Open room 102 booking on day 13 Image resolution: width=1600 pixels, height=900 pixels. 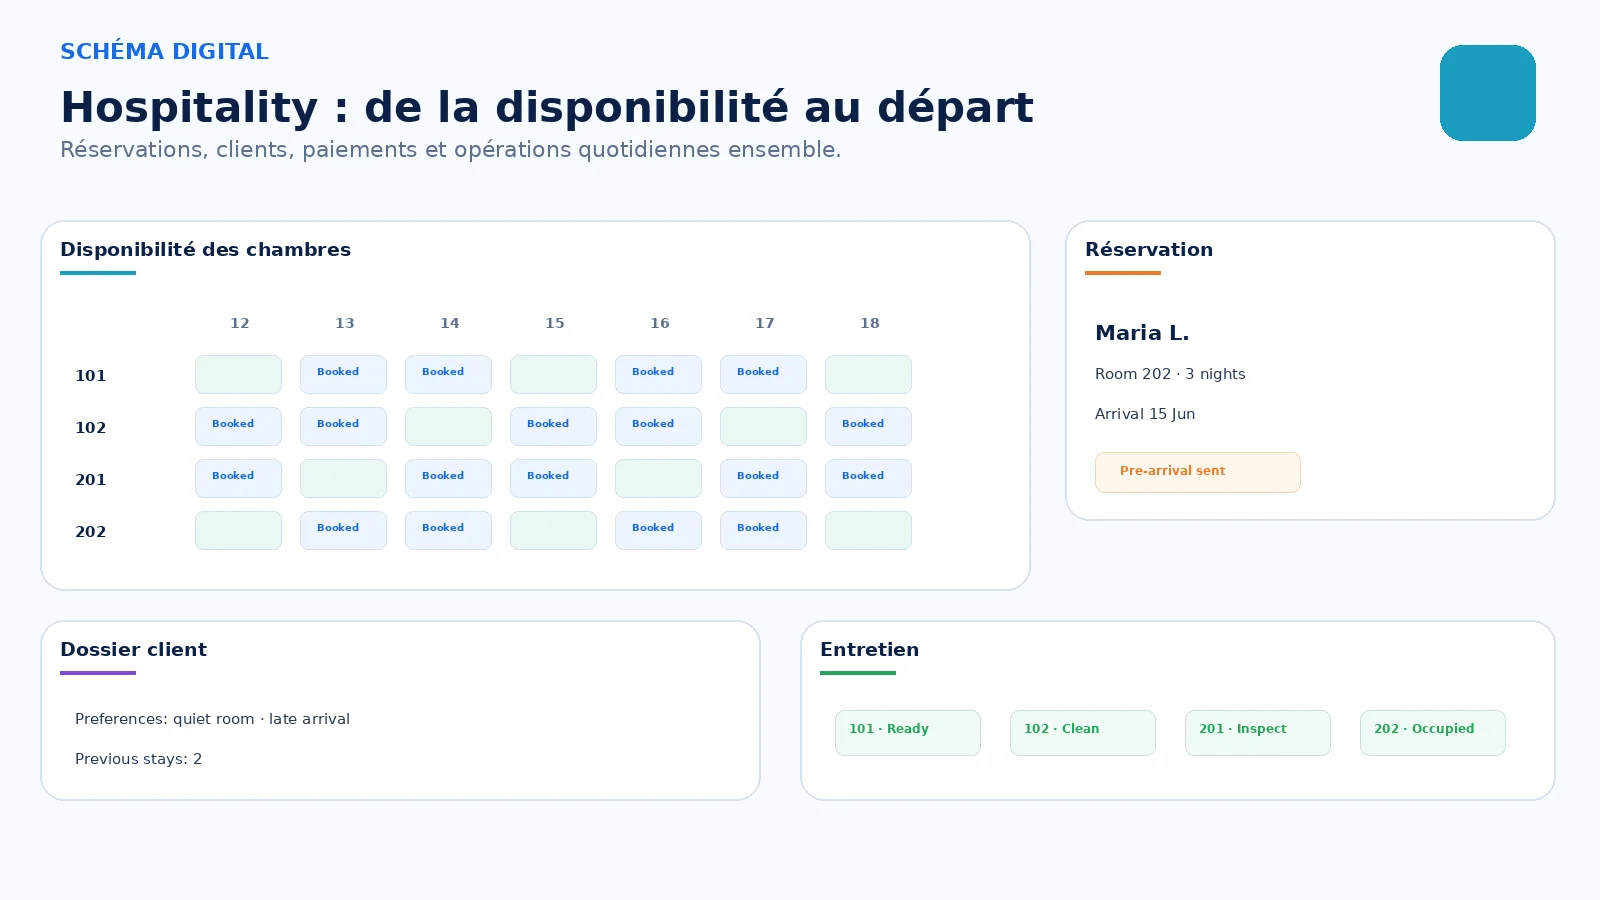tap(343, 426)
